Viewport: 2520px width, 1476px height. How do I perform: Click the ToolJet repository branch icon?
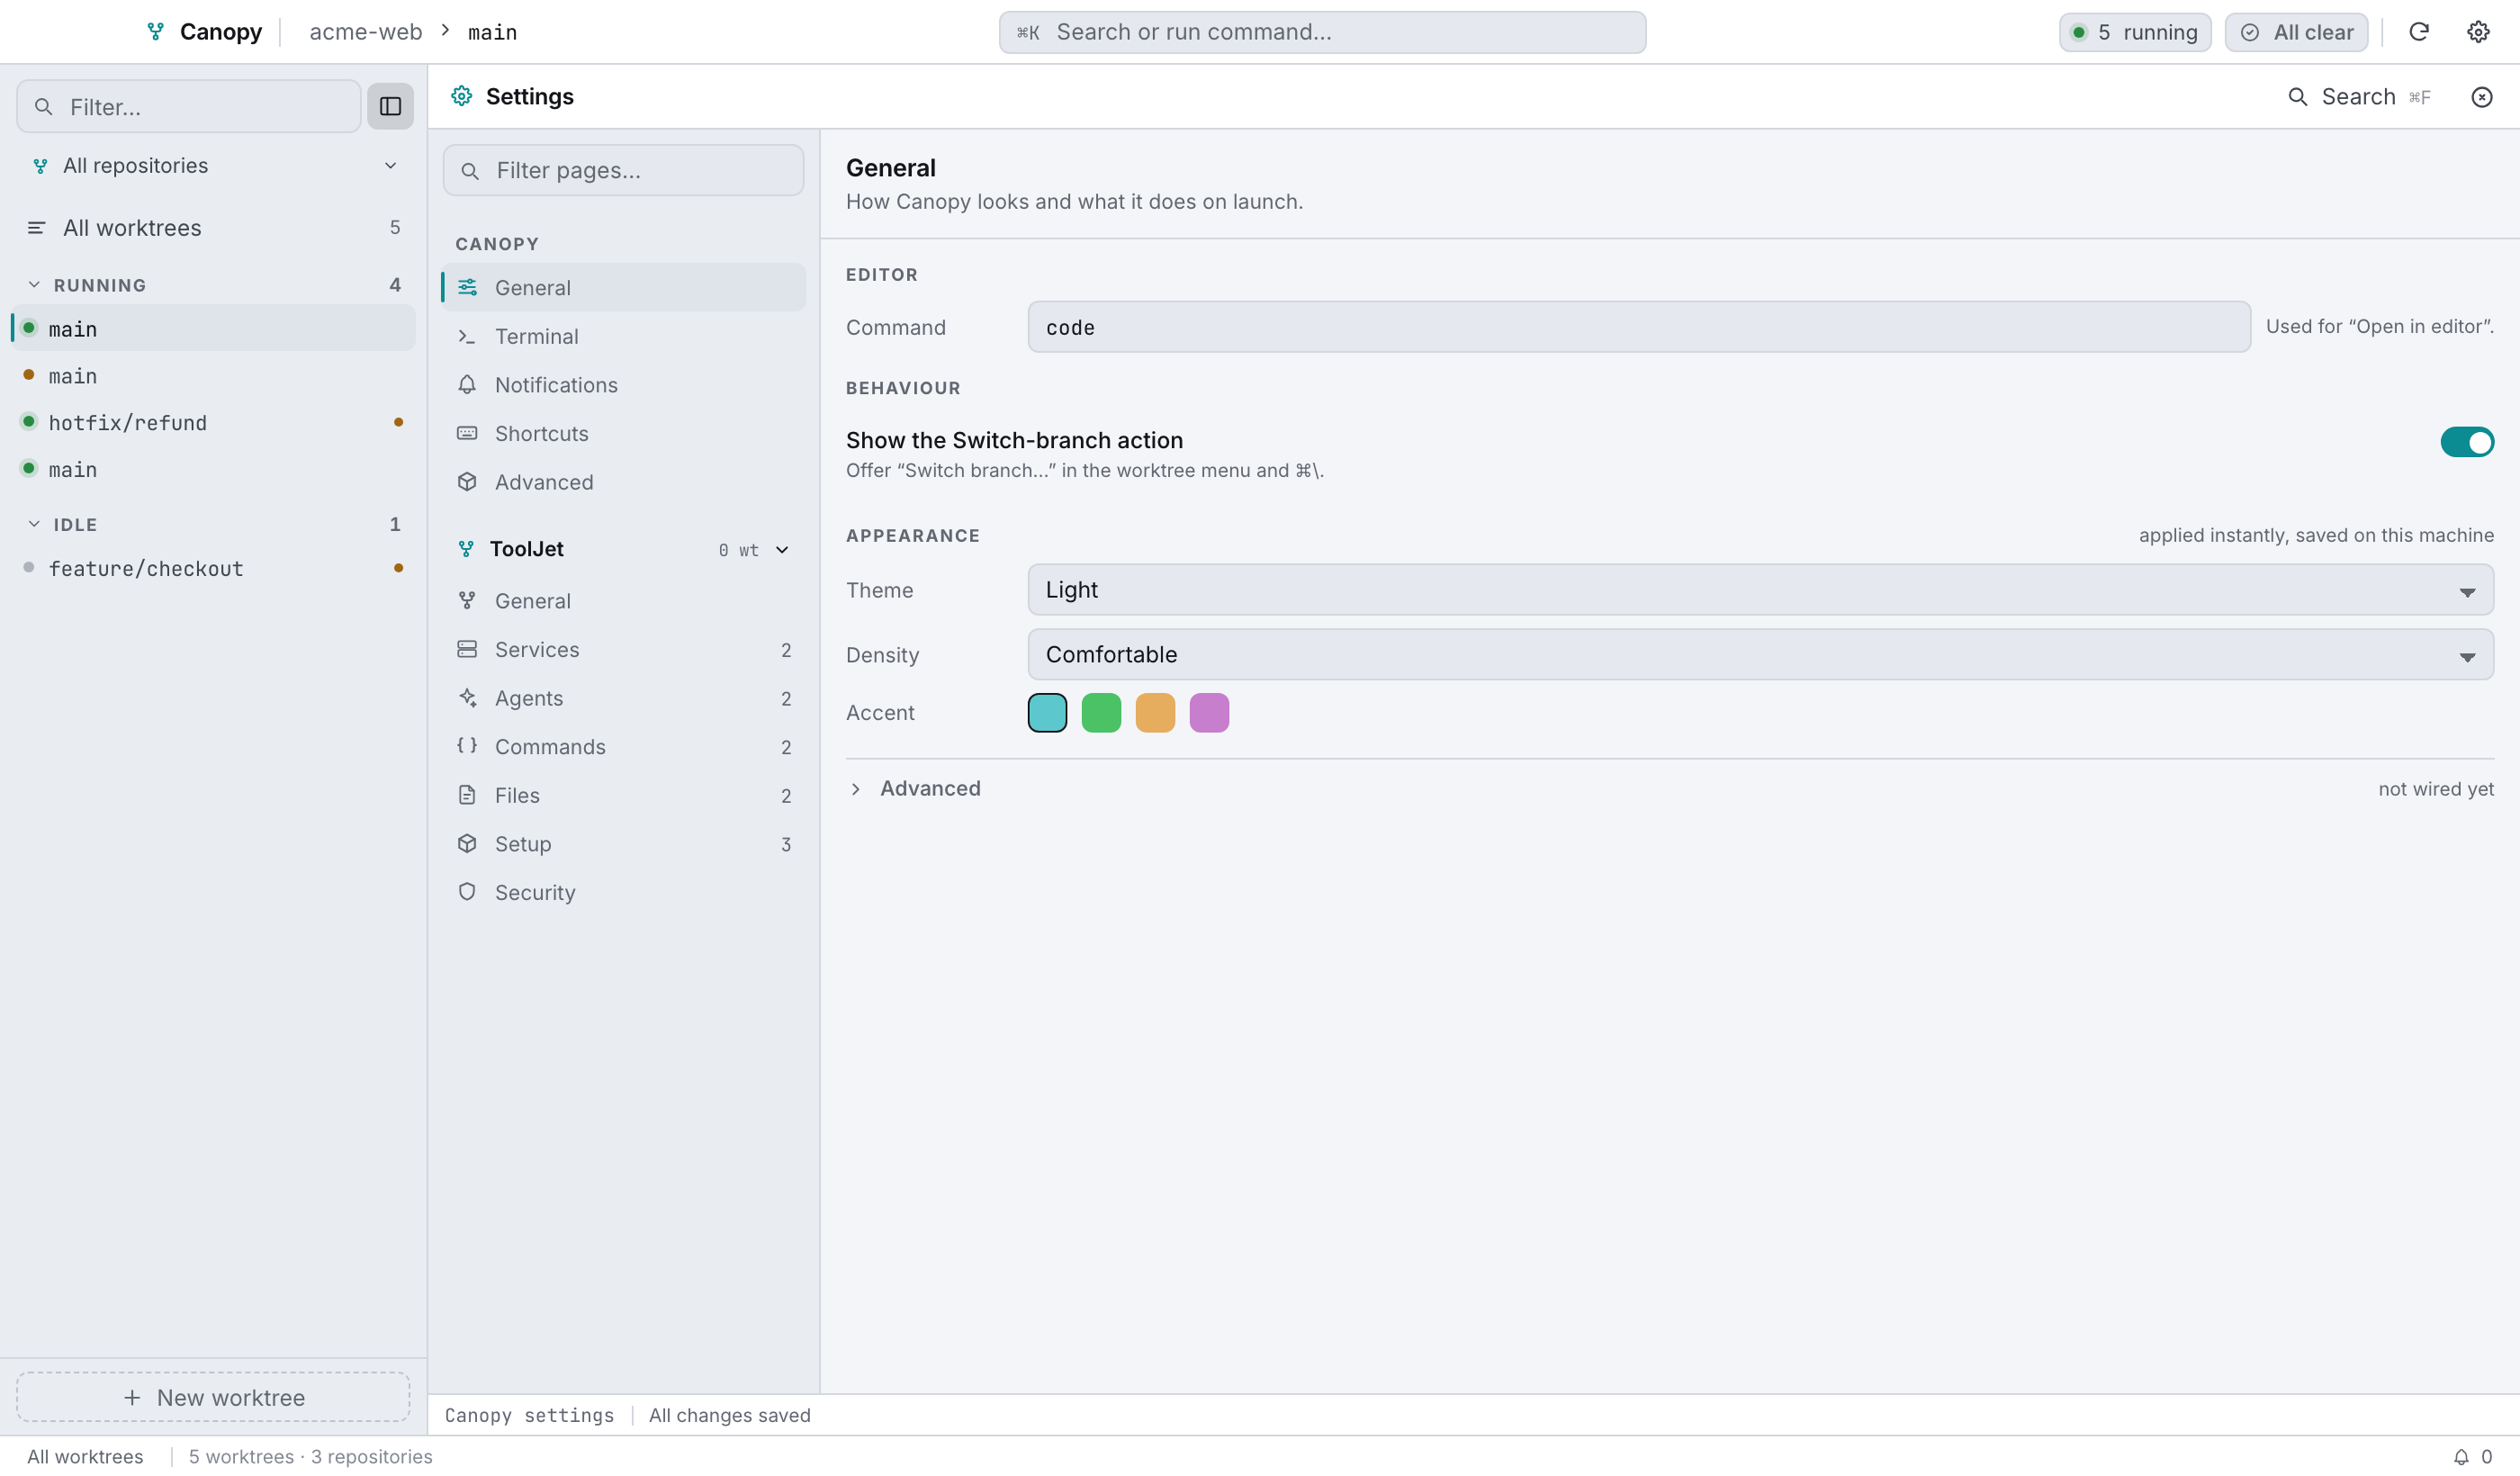465,549
